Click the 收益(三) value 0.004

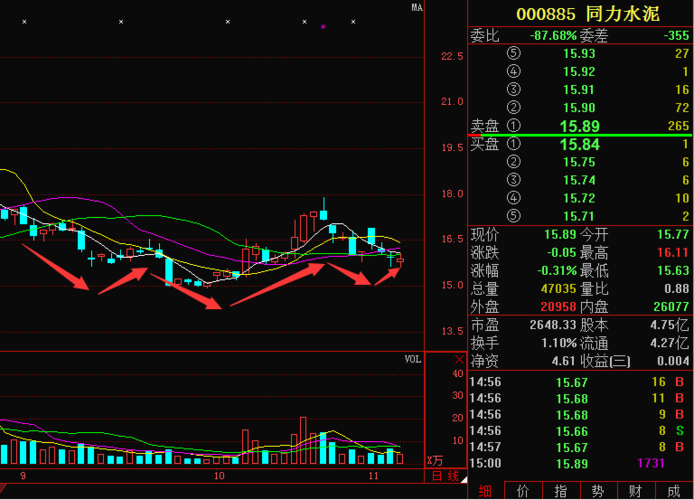(673, 361)
